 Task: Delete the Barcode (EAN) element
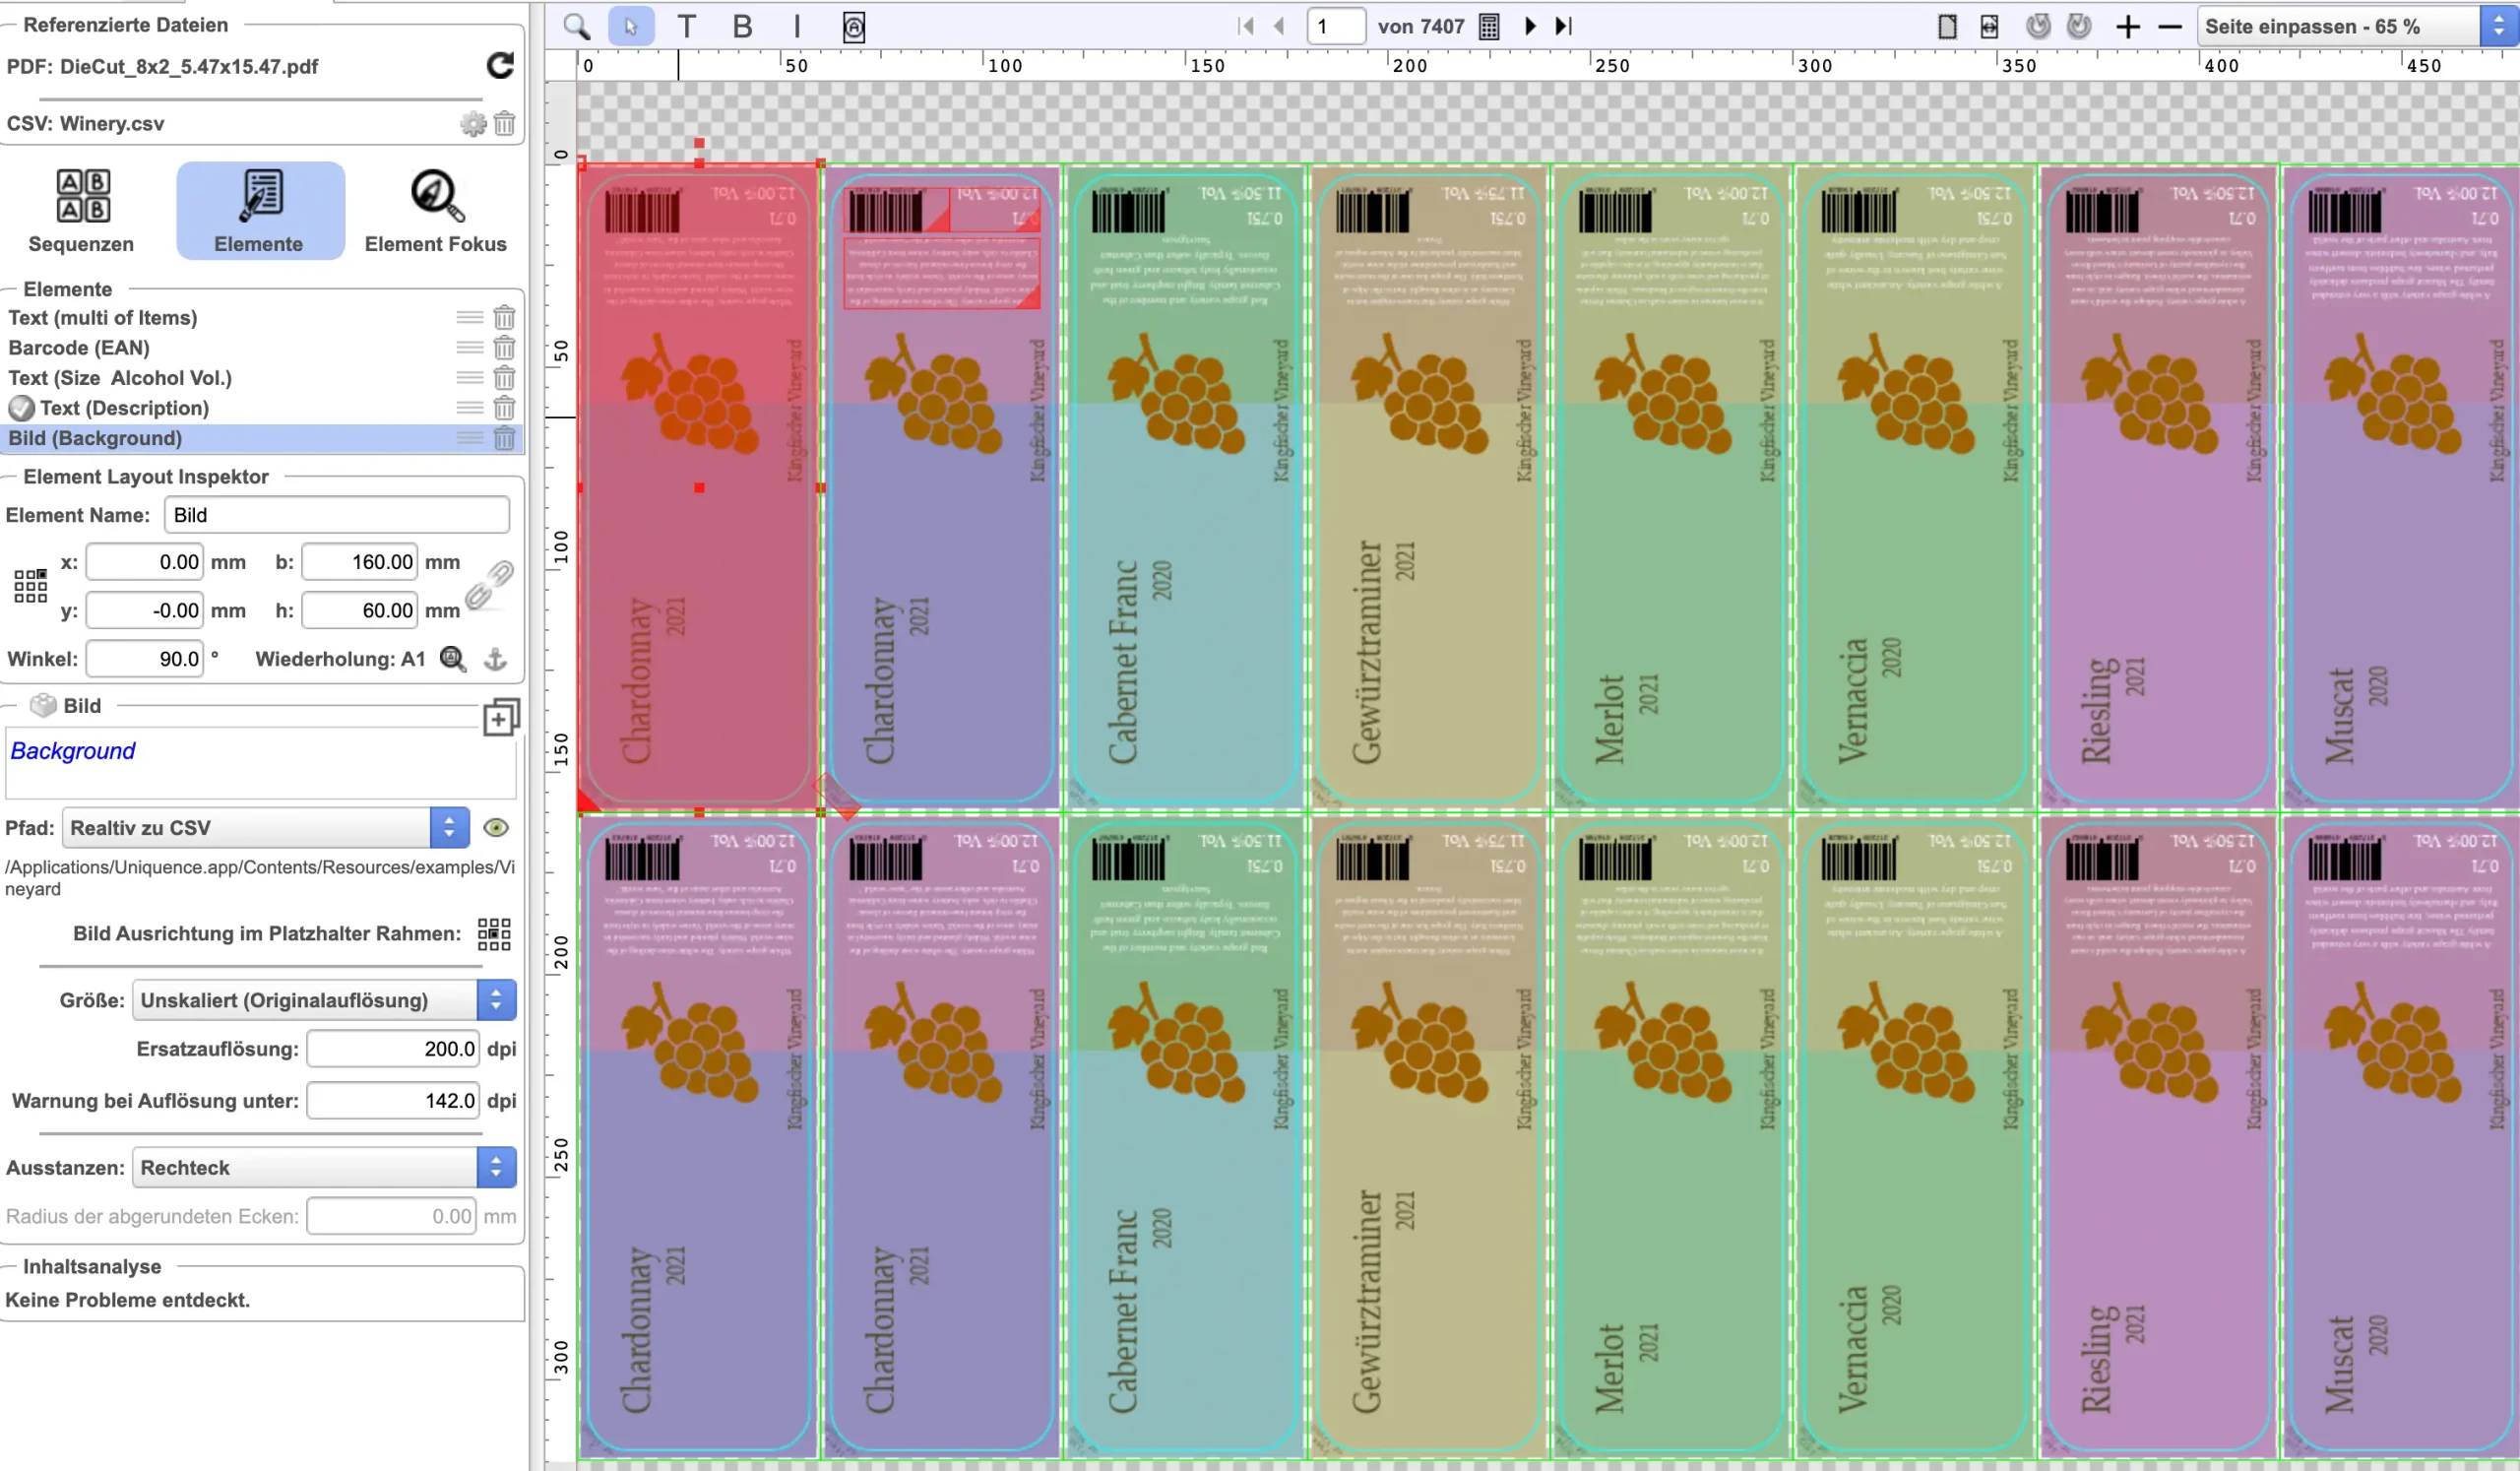[505, 348]
